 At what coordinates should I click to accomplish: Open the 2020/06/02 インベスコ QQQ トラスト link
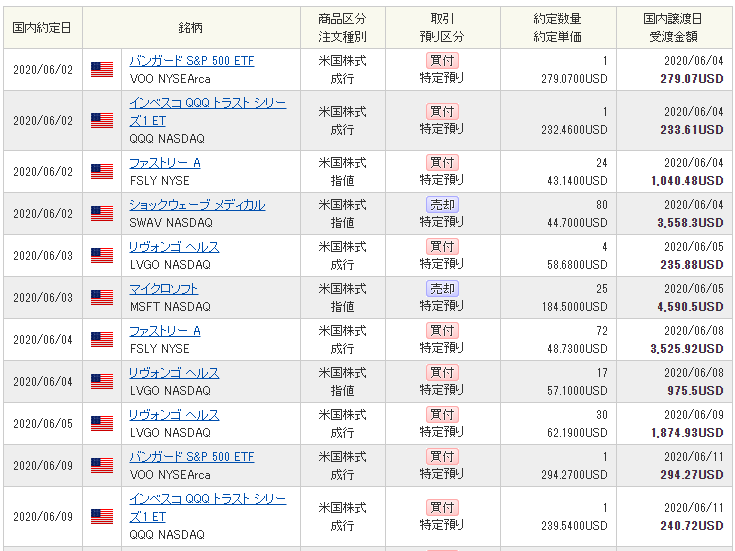coord(208,112)
